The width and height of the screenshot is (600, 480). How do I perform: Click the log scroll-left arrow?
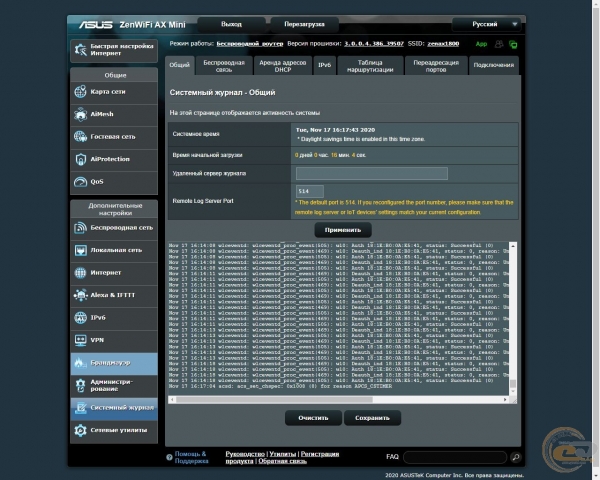pyautogui.click(x=173, y=400)
